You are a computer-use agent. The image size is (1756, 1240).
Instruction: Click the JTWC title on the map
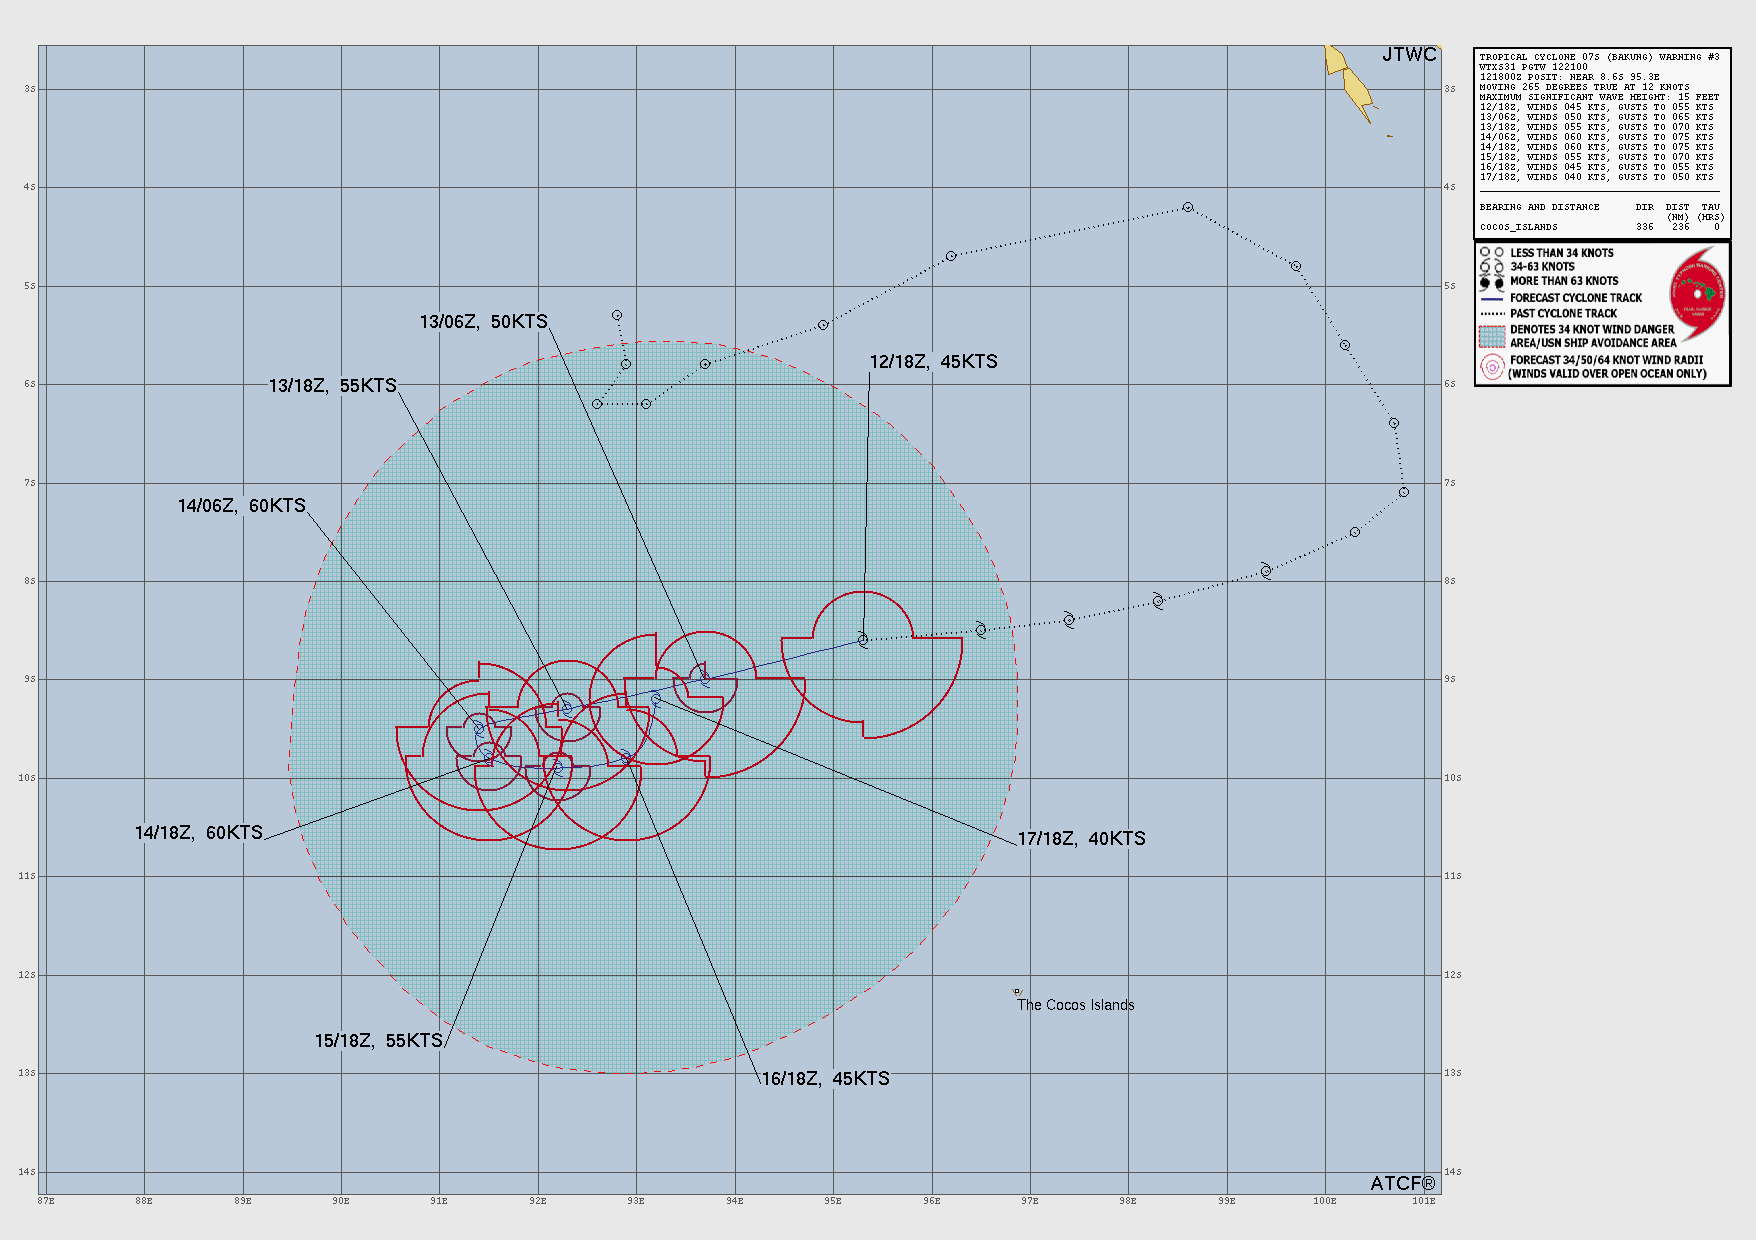pos(1408,55)
